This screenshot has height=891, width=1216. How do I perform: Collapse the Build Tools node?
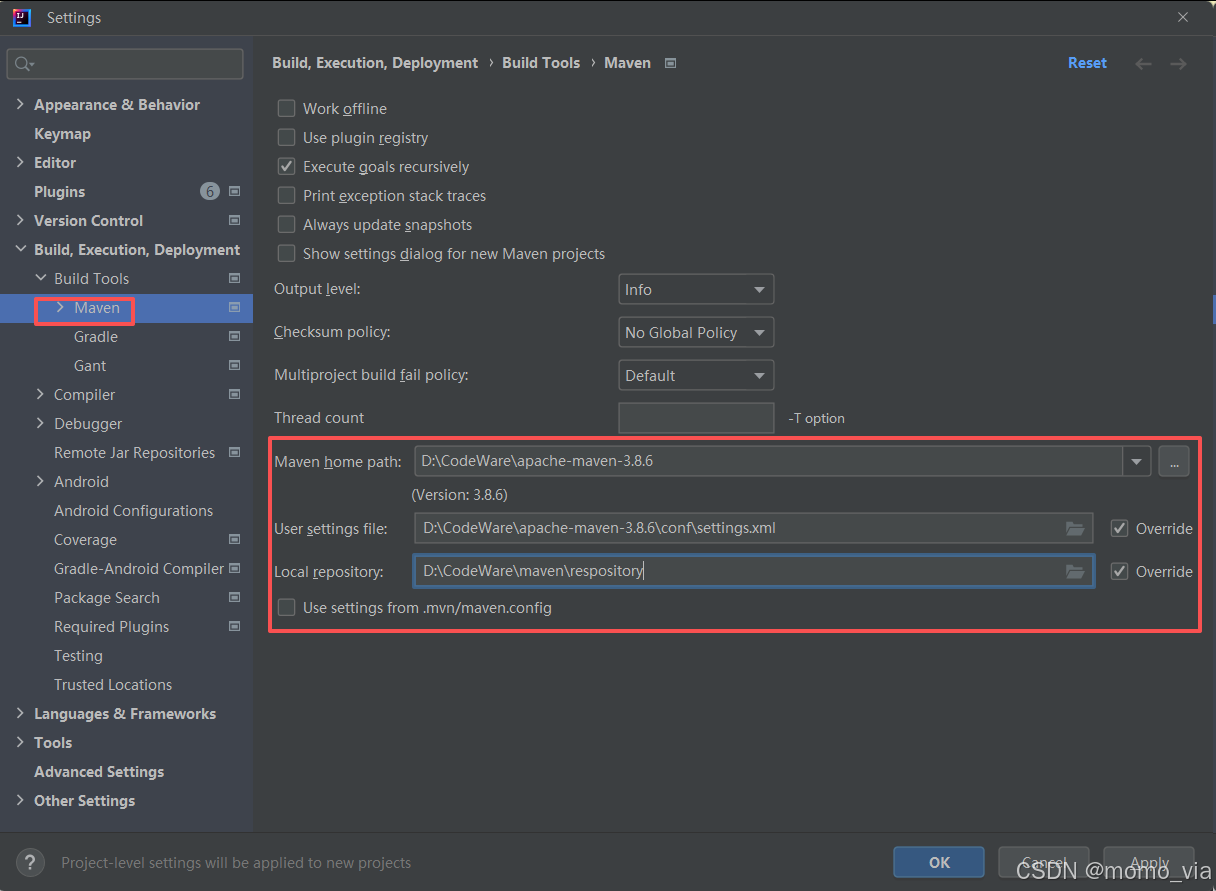click(40, 278)
